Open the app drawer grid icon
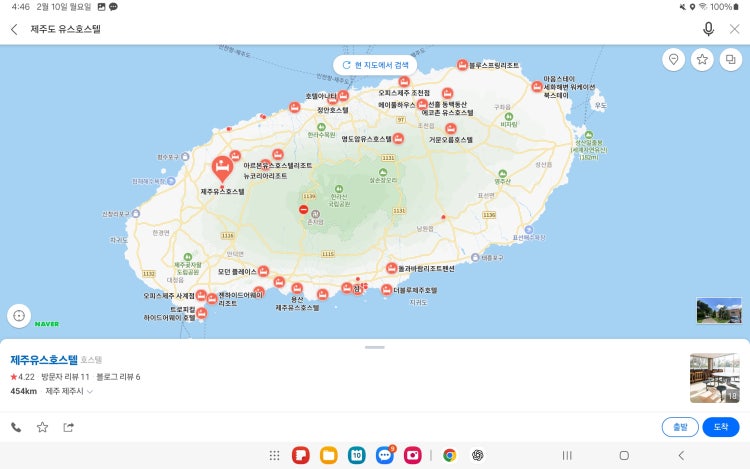750x469 pixels. [x=275, y=456]
